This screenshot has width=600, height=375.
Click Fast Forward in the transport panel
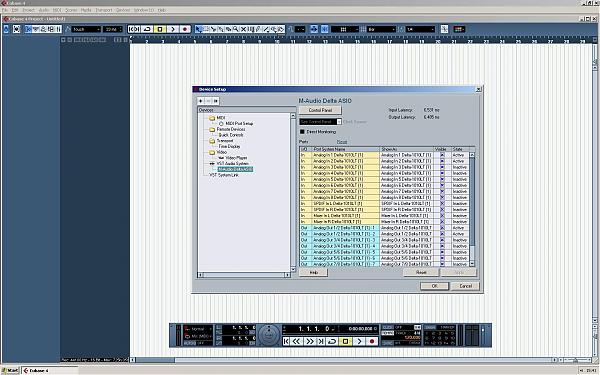point(310,341)
